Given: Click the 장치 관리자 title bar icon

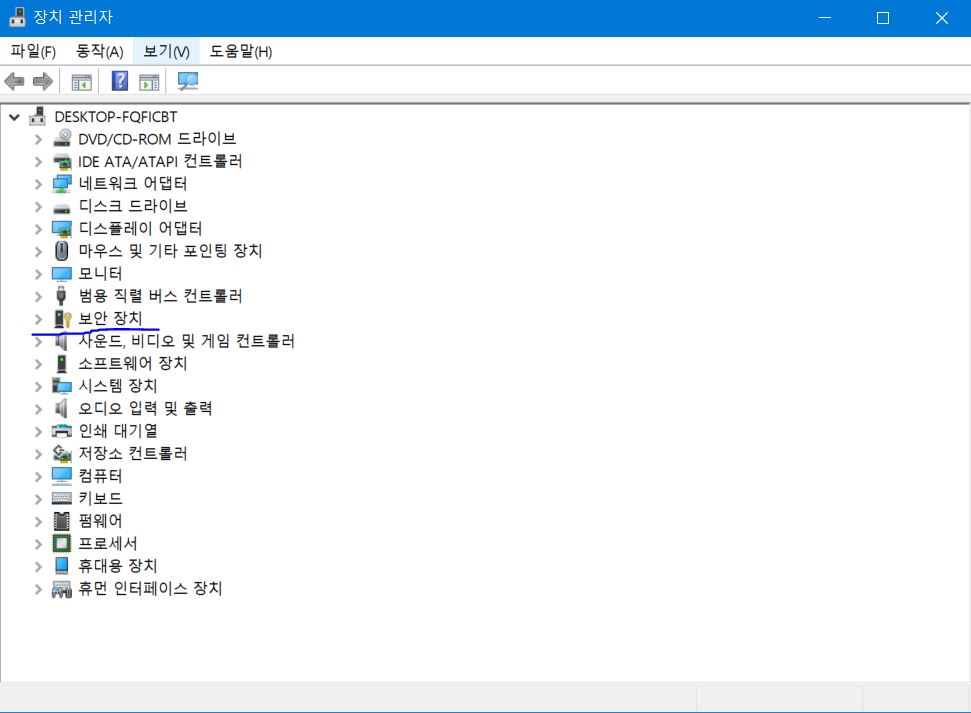Looking at the screenshot, I should coord(17,17).
